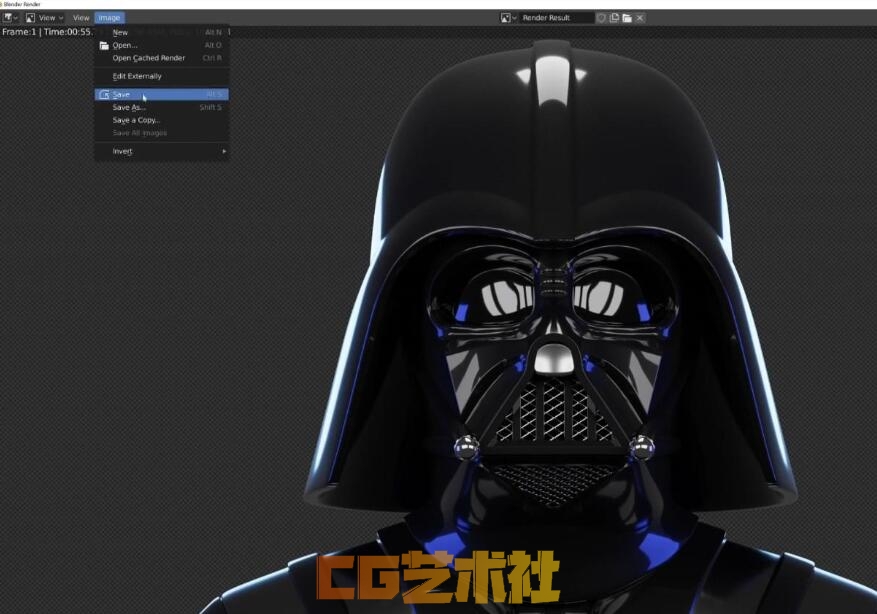Expand the Invert submenu
This screenshot has width=877, height=614.
click(x=162, y=151)
